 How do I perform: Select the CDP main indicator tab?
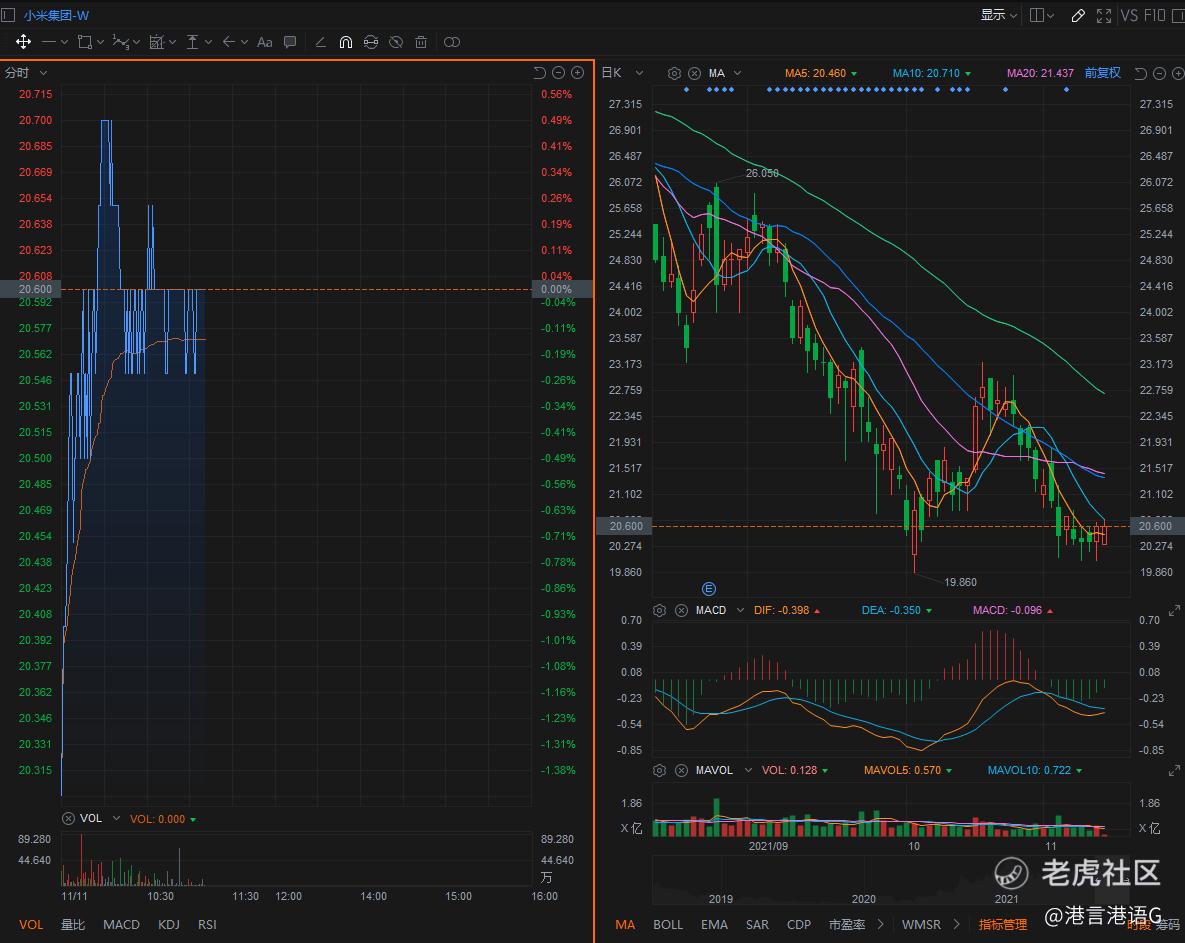point(799,925)
